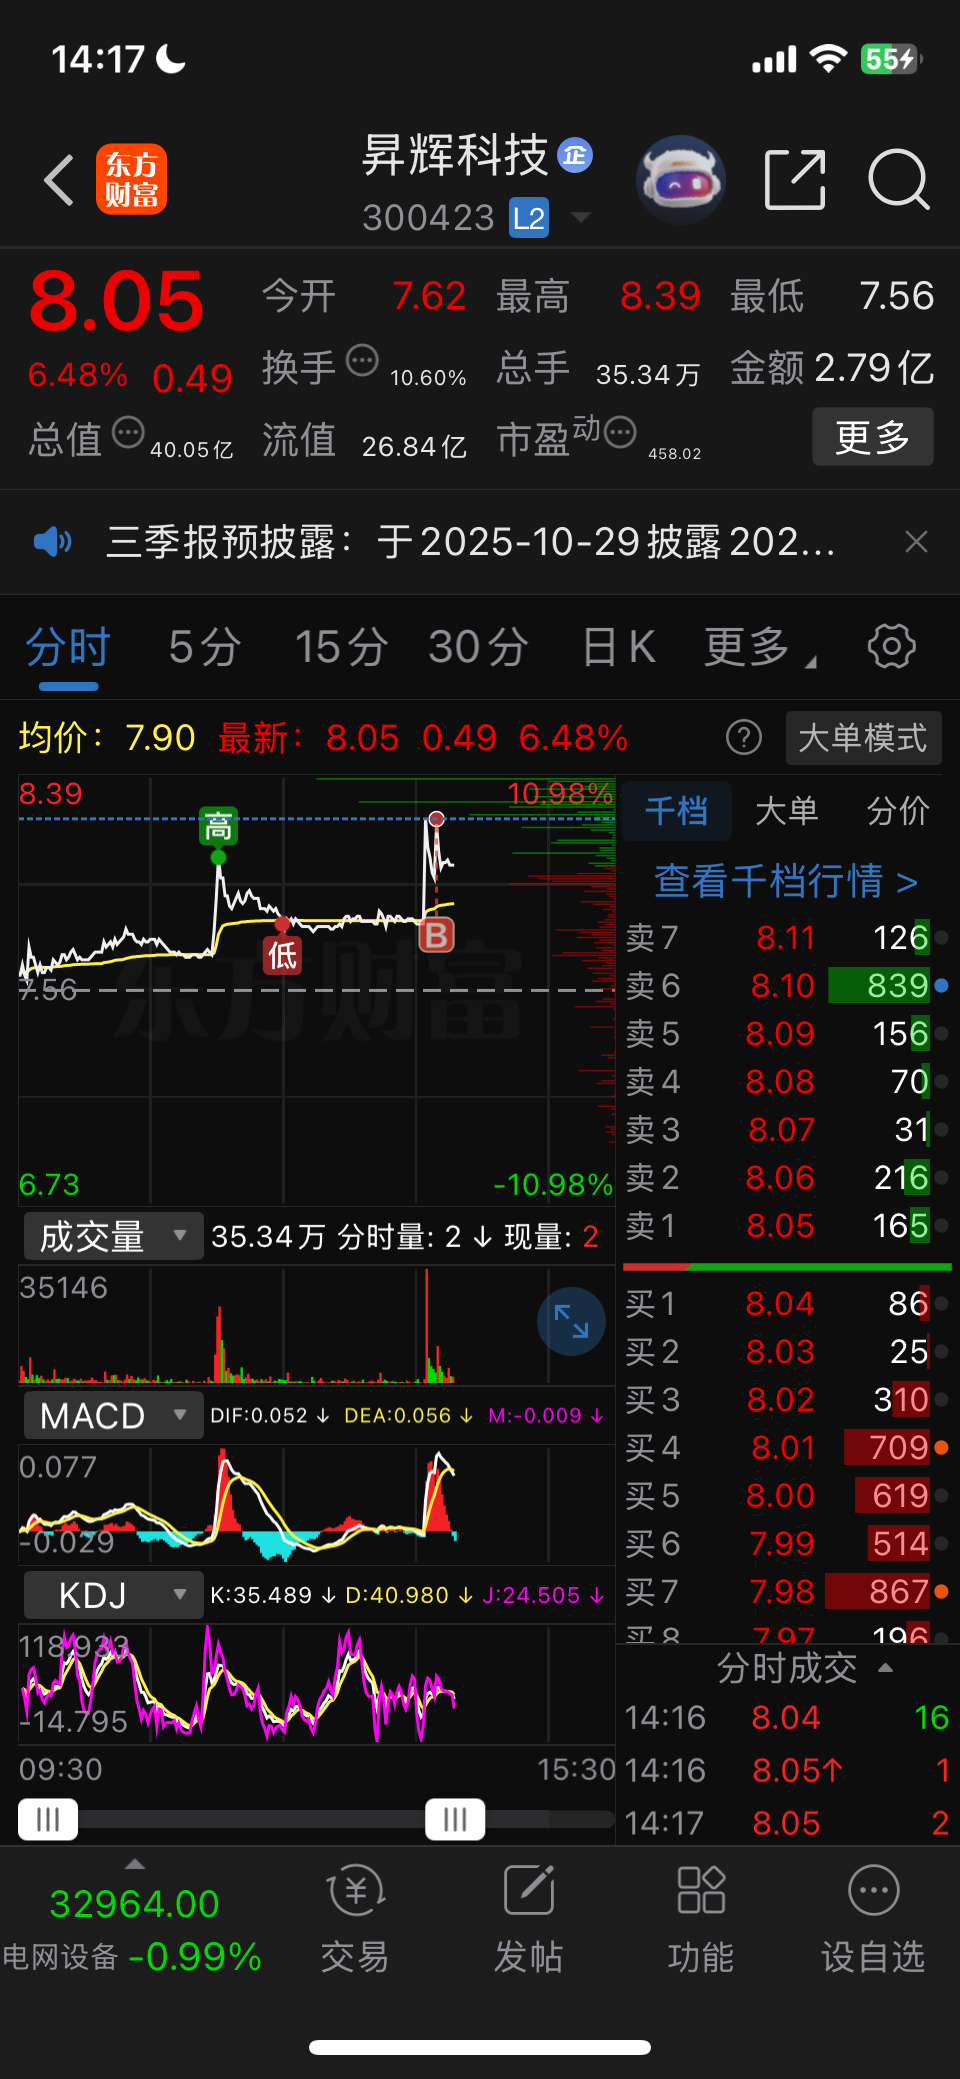Viewport: 960px width, 2079px height.
Task: Tap the announcement speaker icon
Action: click(53, 542)
